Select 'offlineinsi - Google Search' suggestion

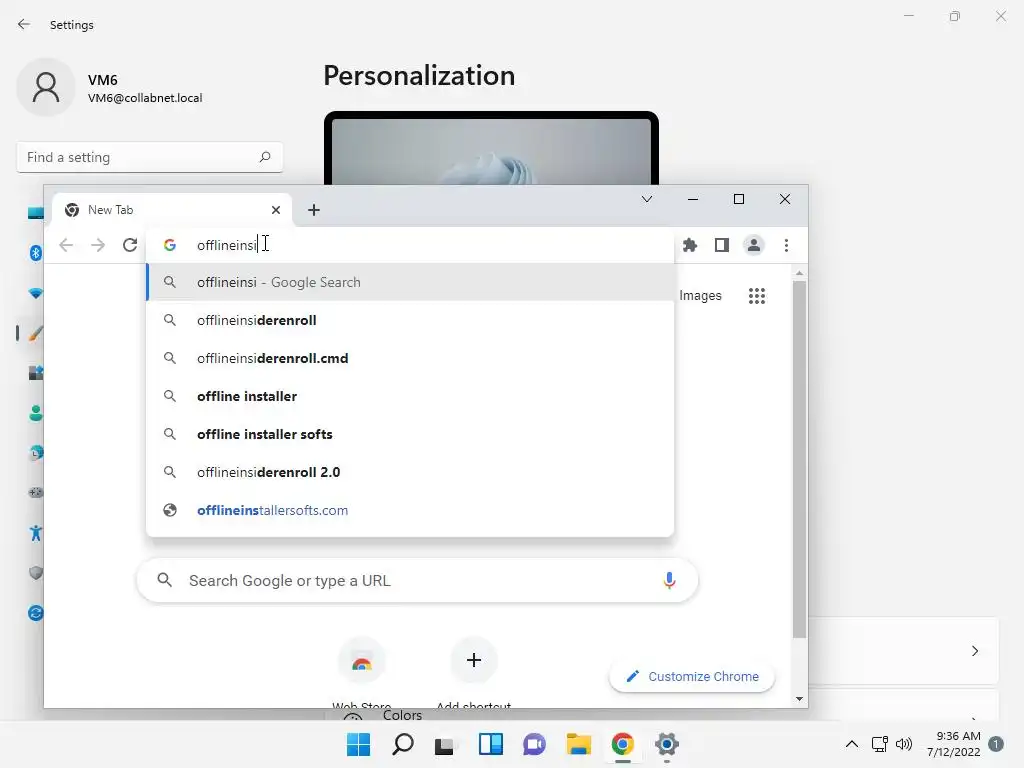410,282
